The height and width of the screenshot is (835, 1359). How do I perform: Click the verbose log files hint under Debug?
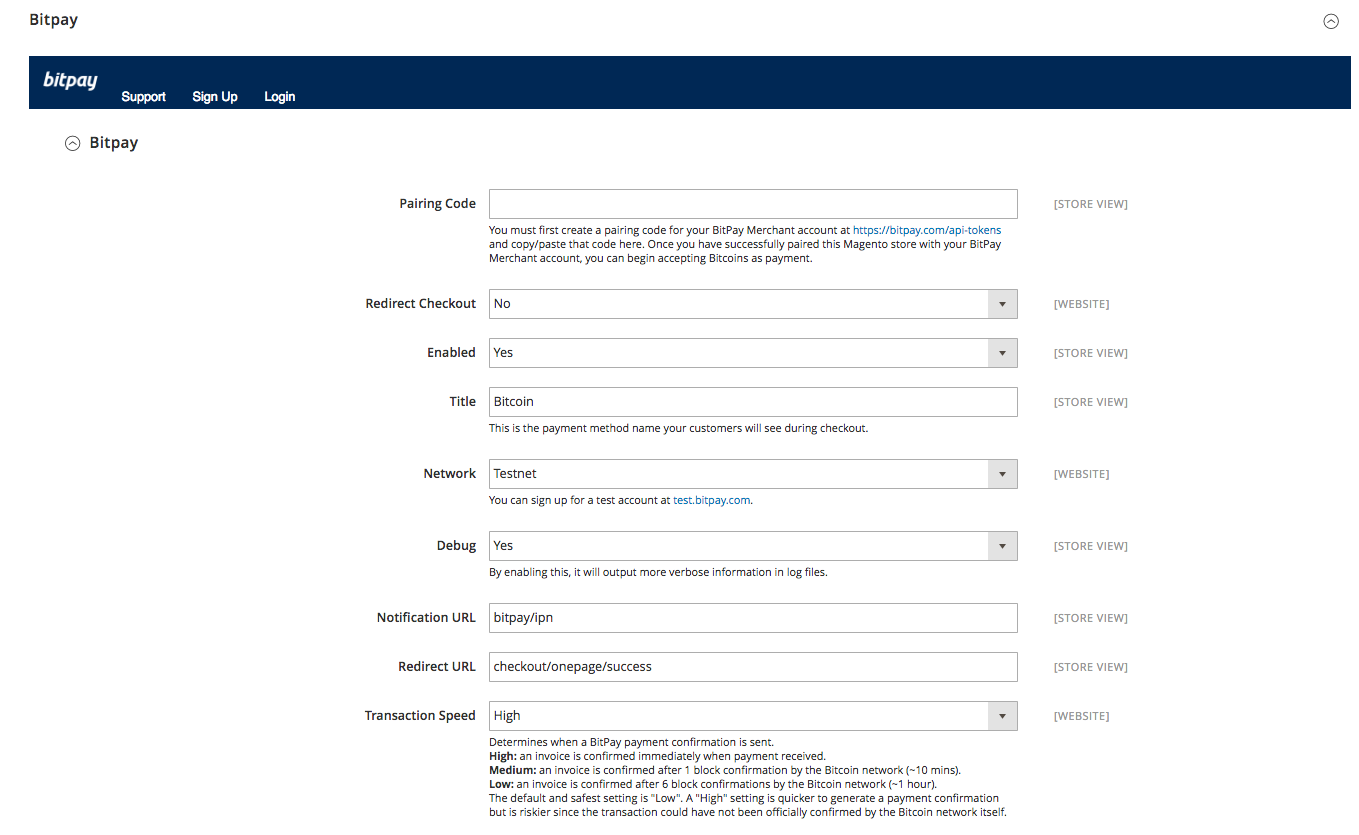[x=658, y=572]
